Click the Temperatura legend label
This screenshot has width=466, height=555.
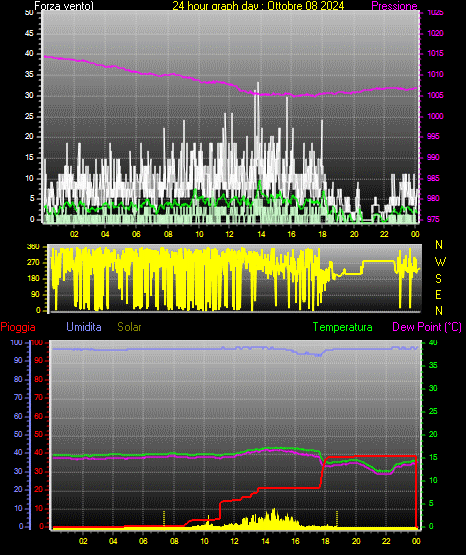(x=343, y=327)
